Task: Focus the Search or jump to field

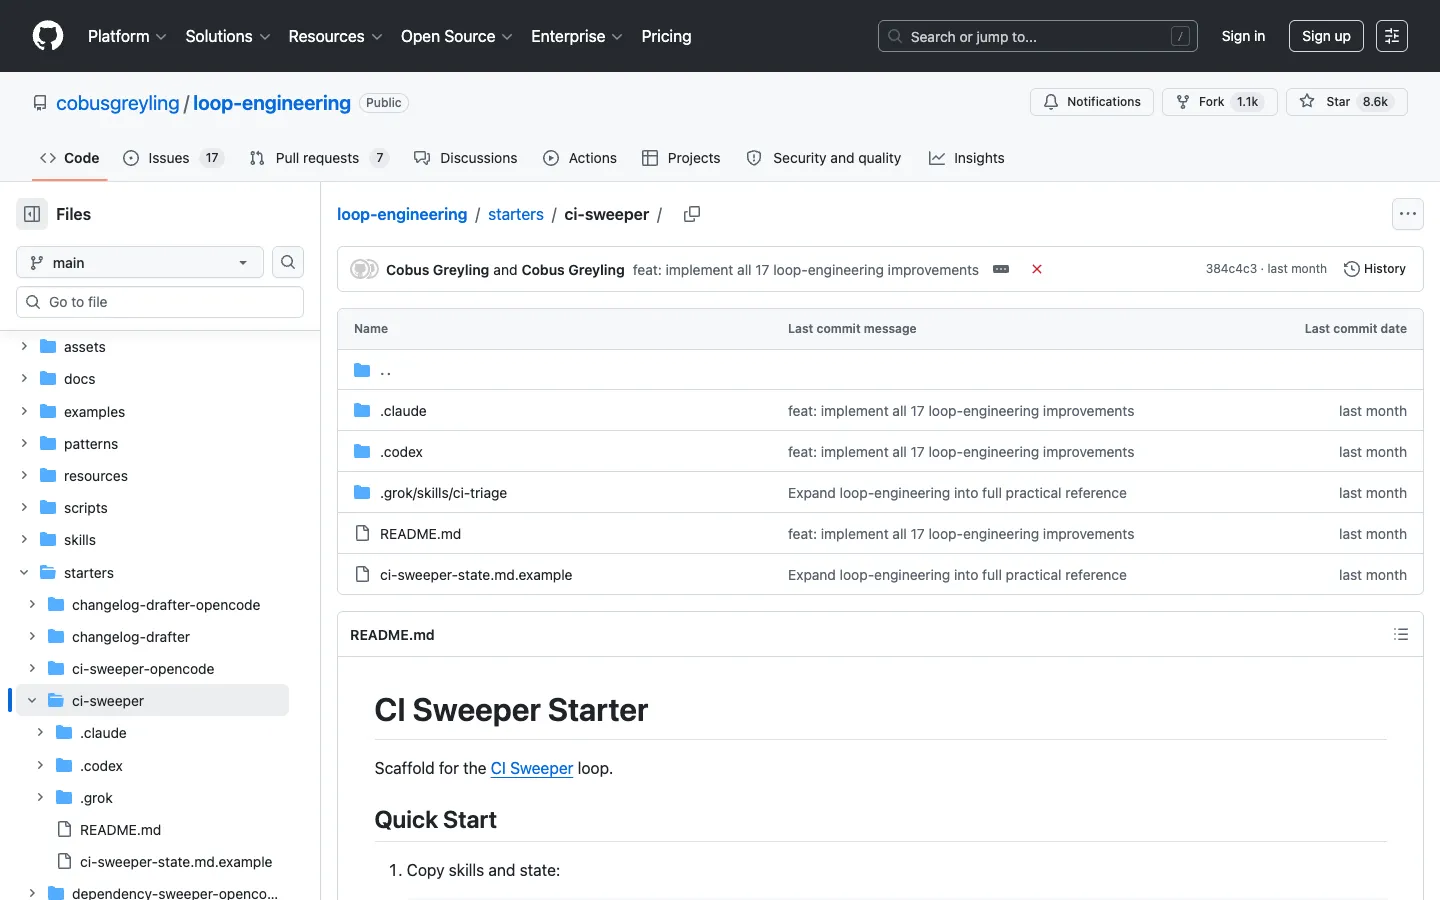Action: coord(1038,36)
